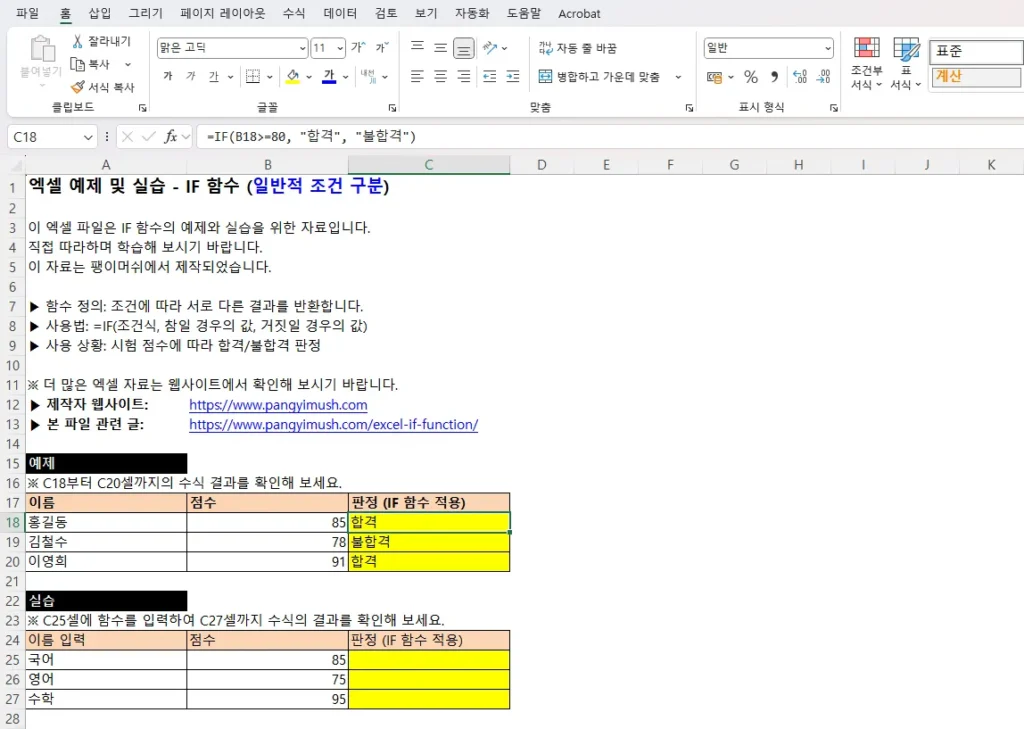Switch to 삽입 (Insert) tab

(100, 13)
